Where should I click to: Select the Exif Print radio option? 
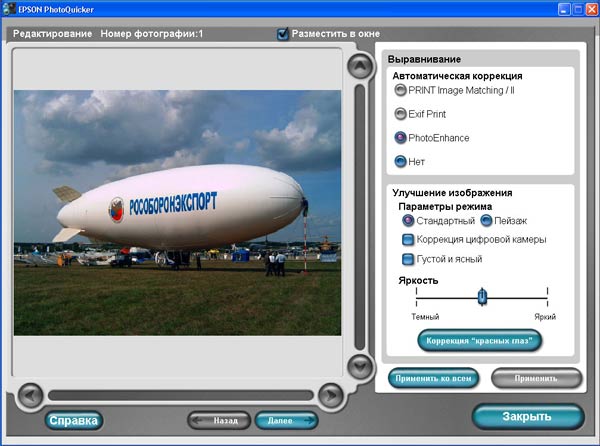400,114
